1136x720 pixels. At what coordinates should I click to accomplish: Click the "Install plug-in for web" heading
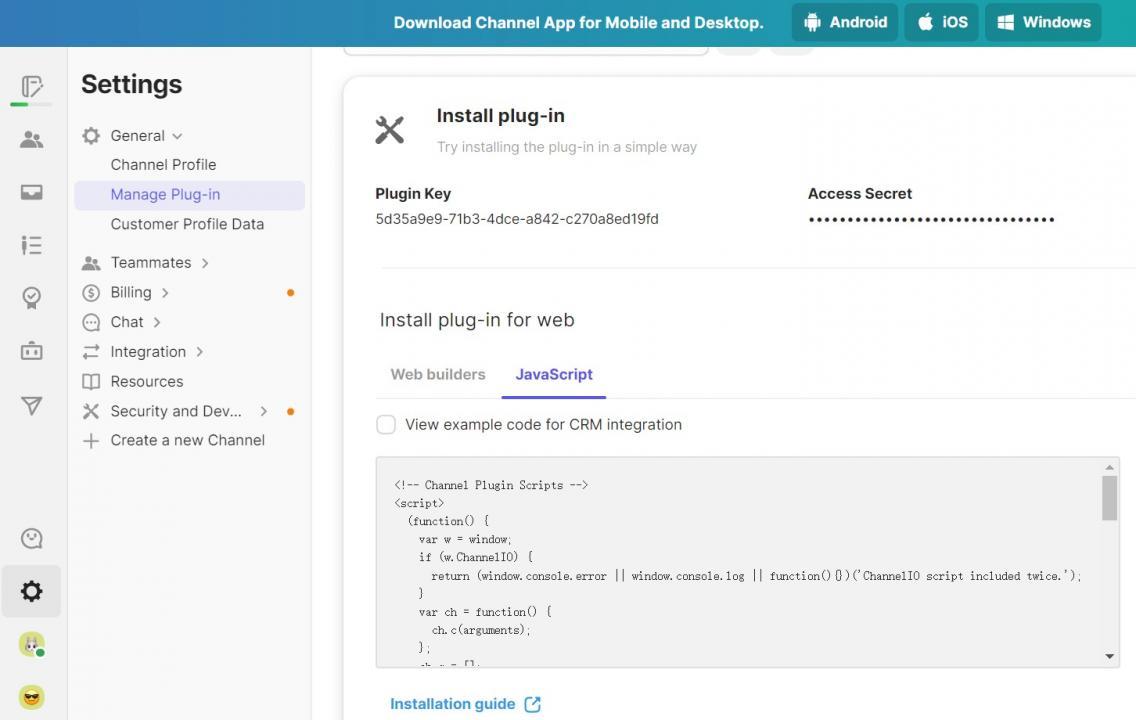pyautogui.click(x=477, y=320)
